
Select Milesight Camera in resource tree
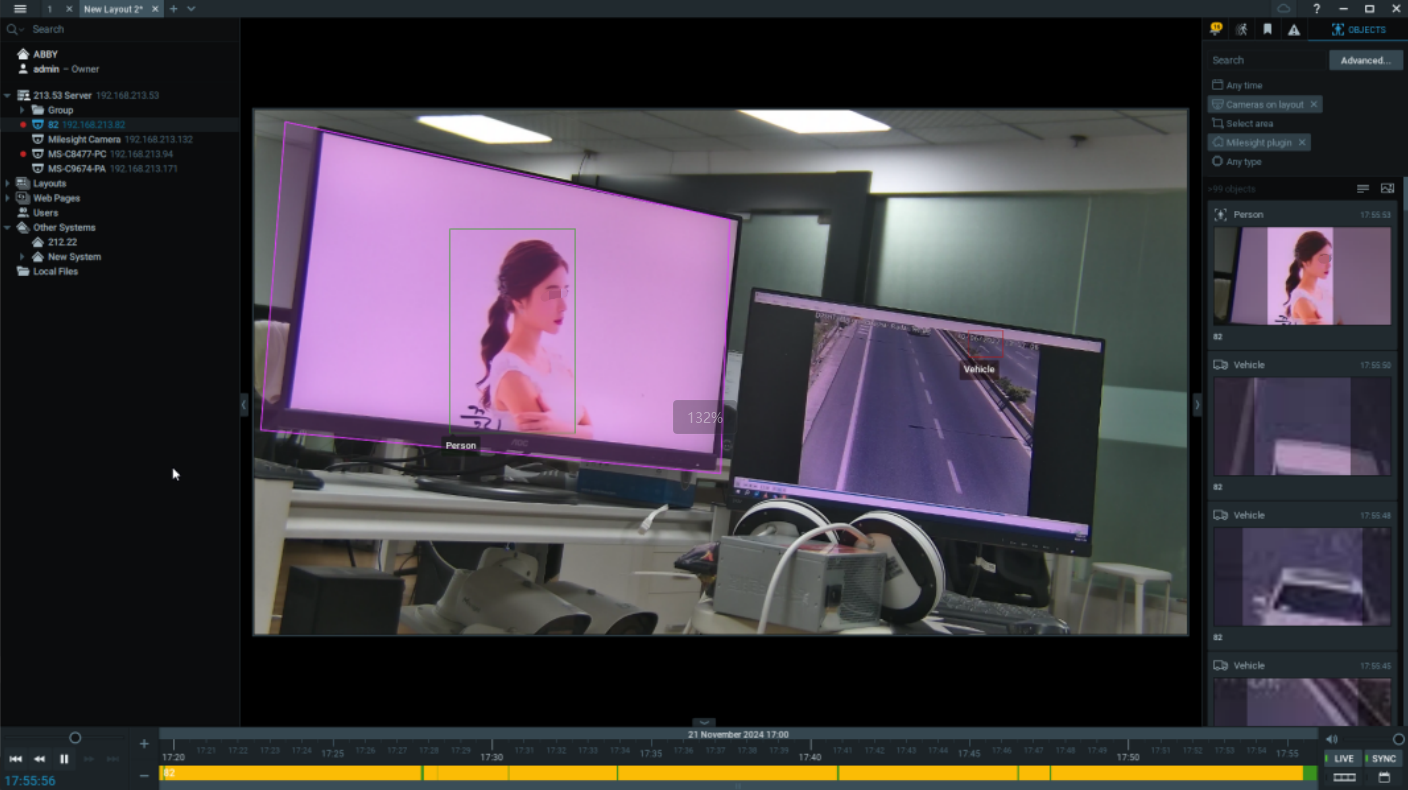coord(84,140)
